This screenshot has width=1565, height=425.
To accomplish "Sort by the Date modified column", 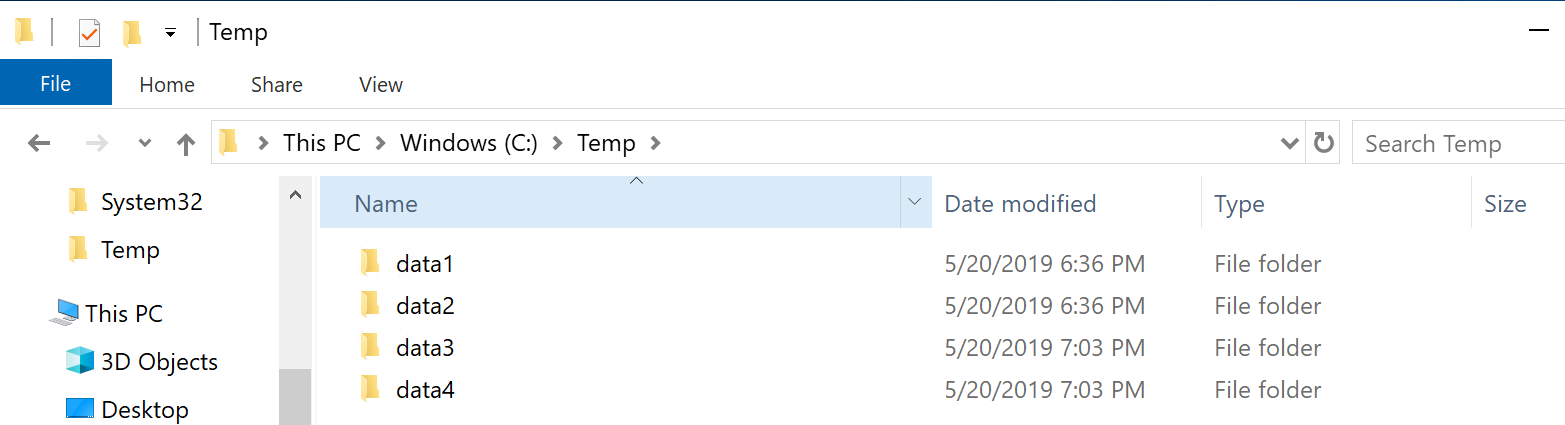I will tap(1020, 204).
